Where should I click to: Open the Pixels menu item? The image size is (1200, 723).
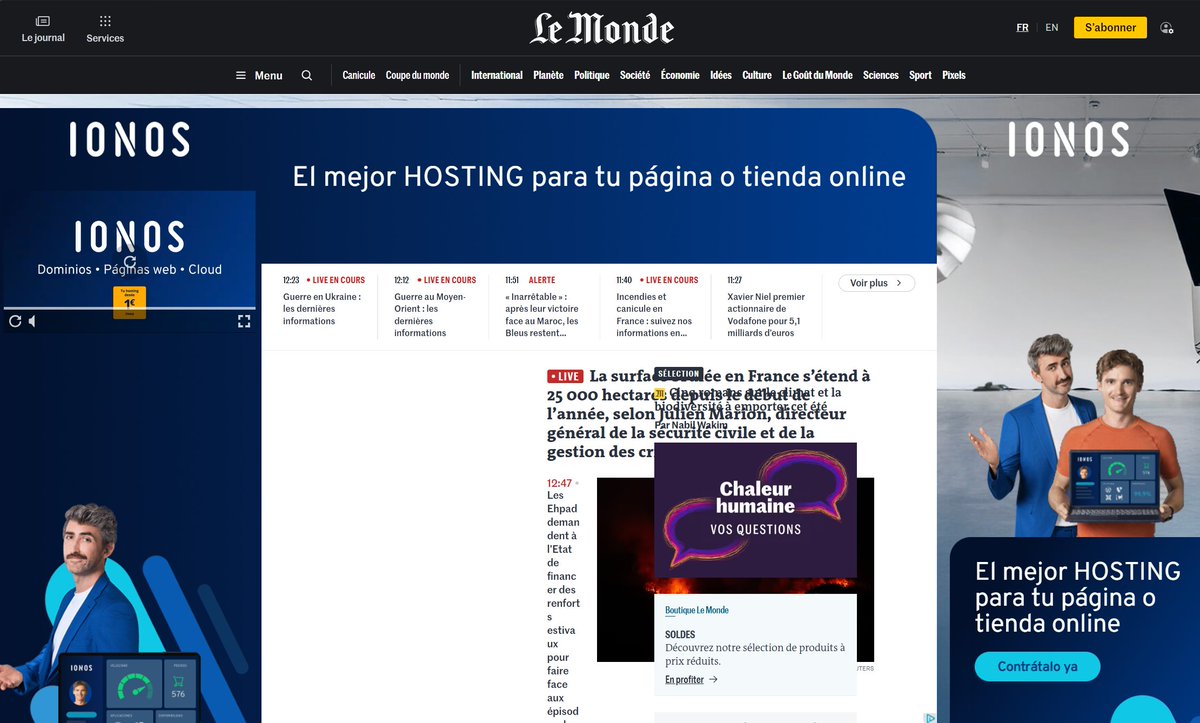point(954,75)
